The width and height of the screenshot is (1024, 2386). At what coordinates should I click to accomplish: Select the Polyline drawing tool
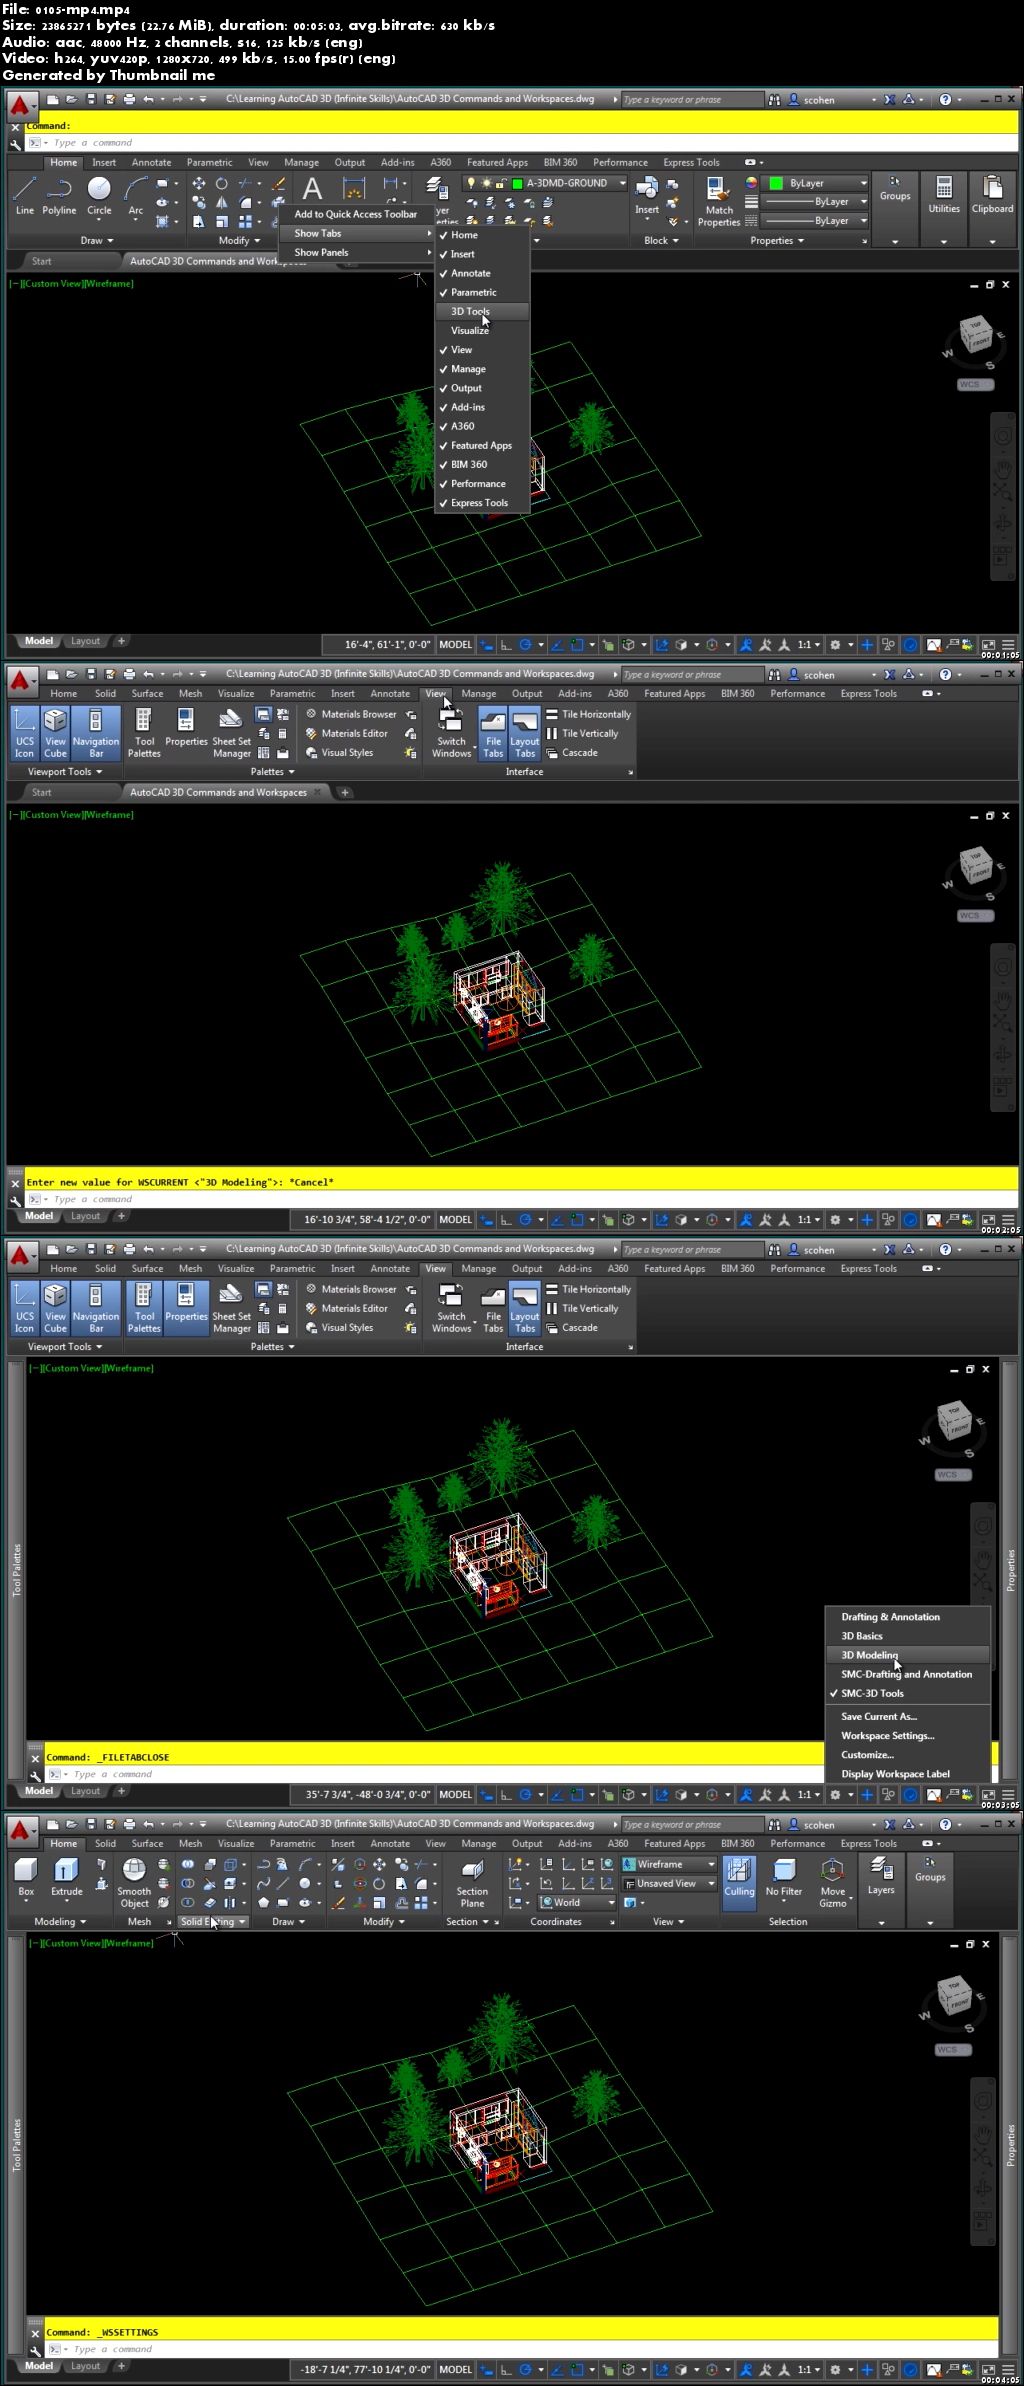[59, 194]
